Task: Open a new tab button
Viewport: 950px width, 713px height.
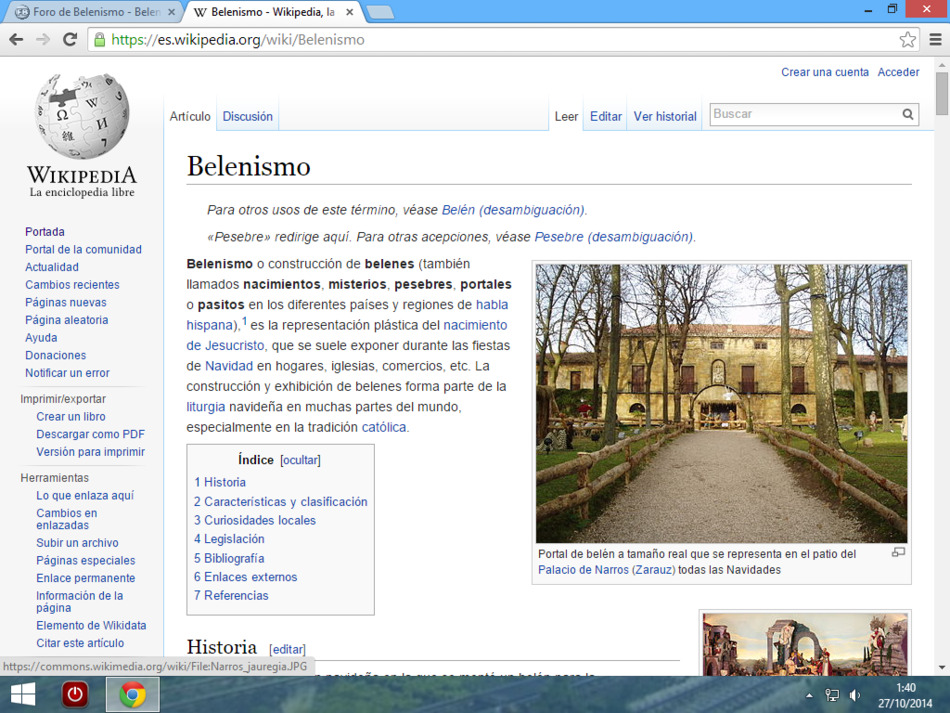Action: tap(380, 12)
